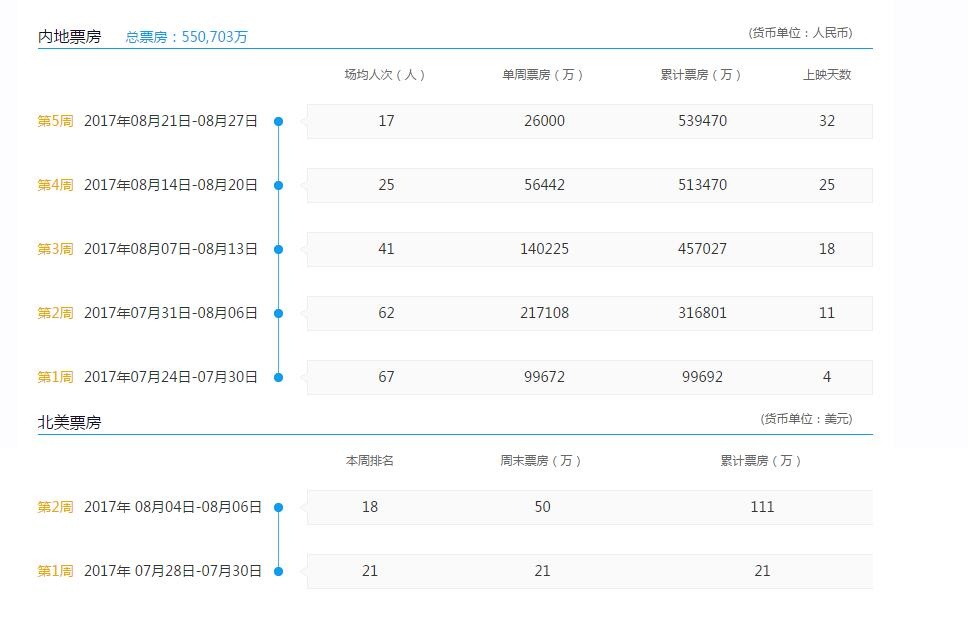Click the North America 08月04日-08月06日 timeline dot
This screenshot has height=623, width=968.
click(x=279, y=508)
